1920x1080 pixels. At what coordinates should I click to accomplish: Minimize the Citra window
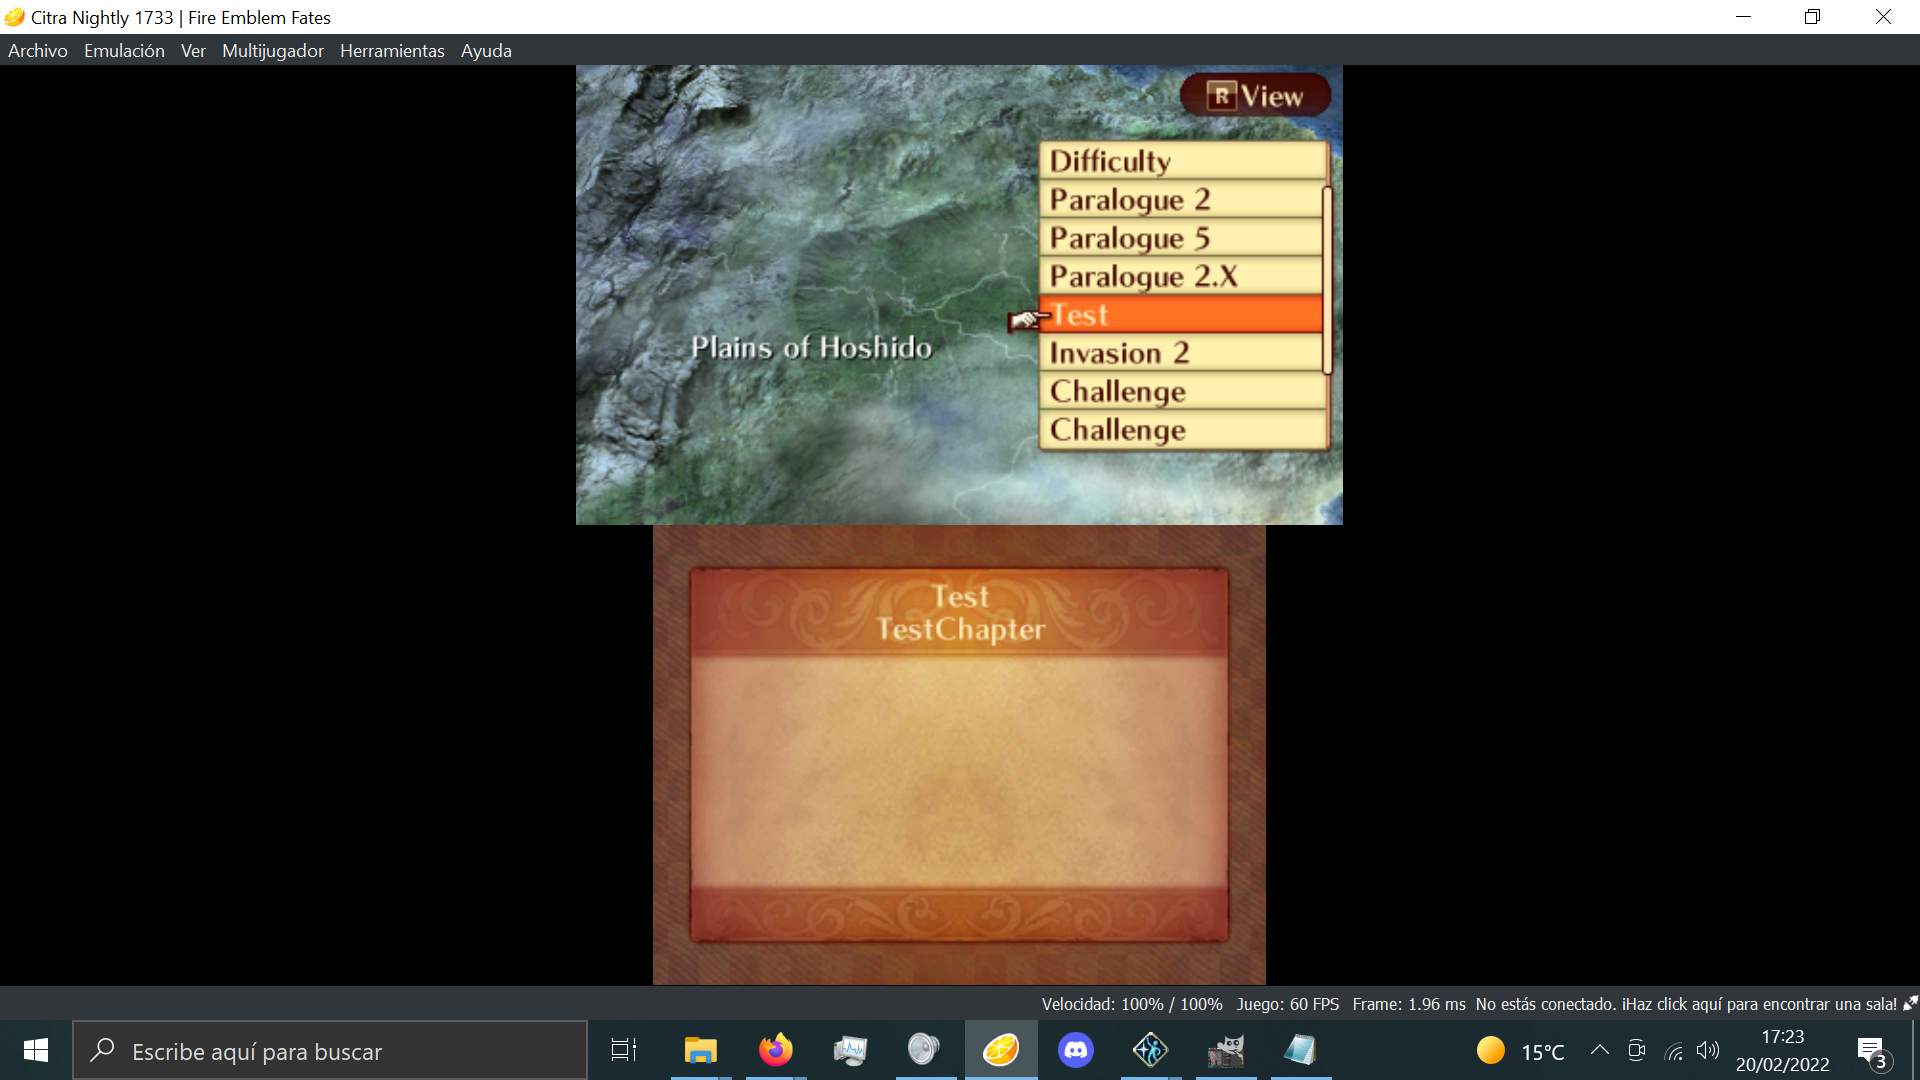click(1744, 17)
